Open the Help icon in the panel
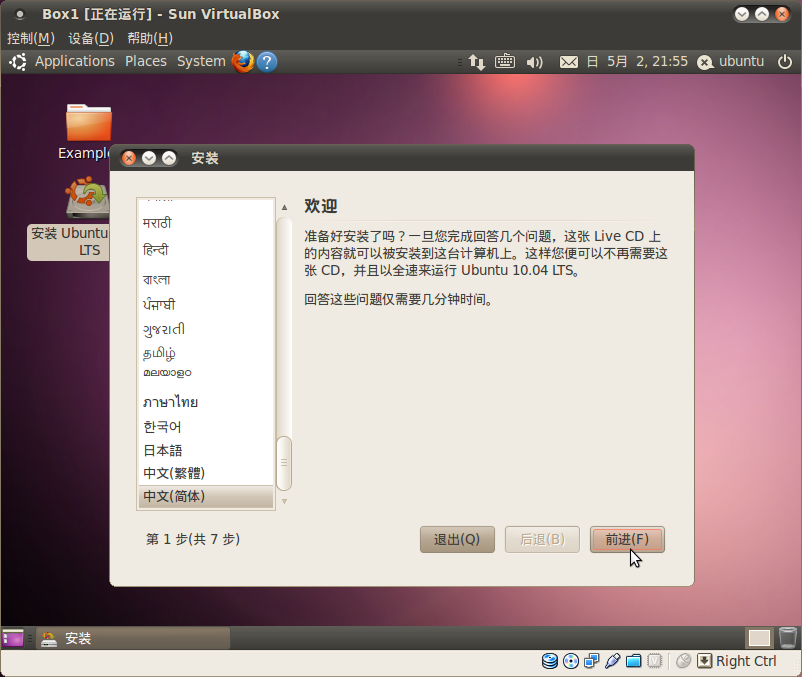 point(267,62)
